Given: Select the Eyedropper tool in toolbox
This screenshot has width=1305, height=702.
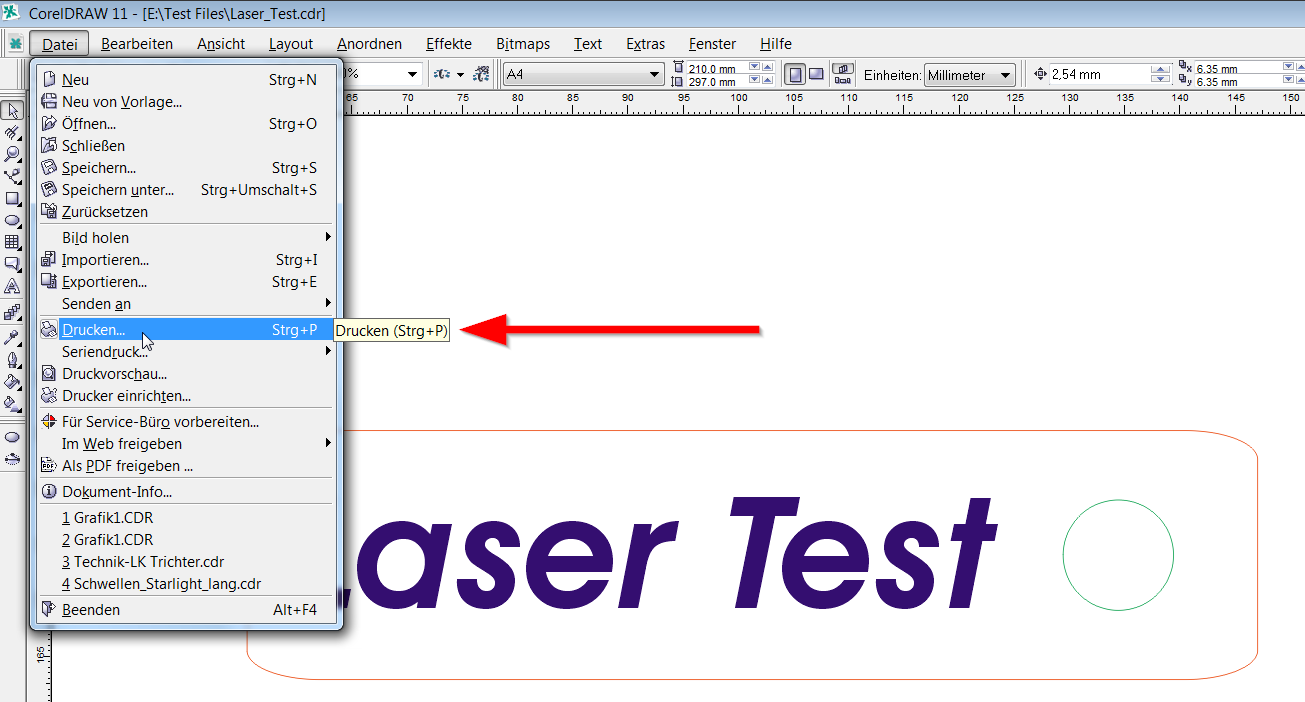Looking at the screenshot, I should (13, 337).
